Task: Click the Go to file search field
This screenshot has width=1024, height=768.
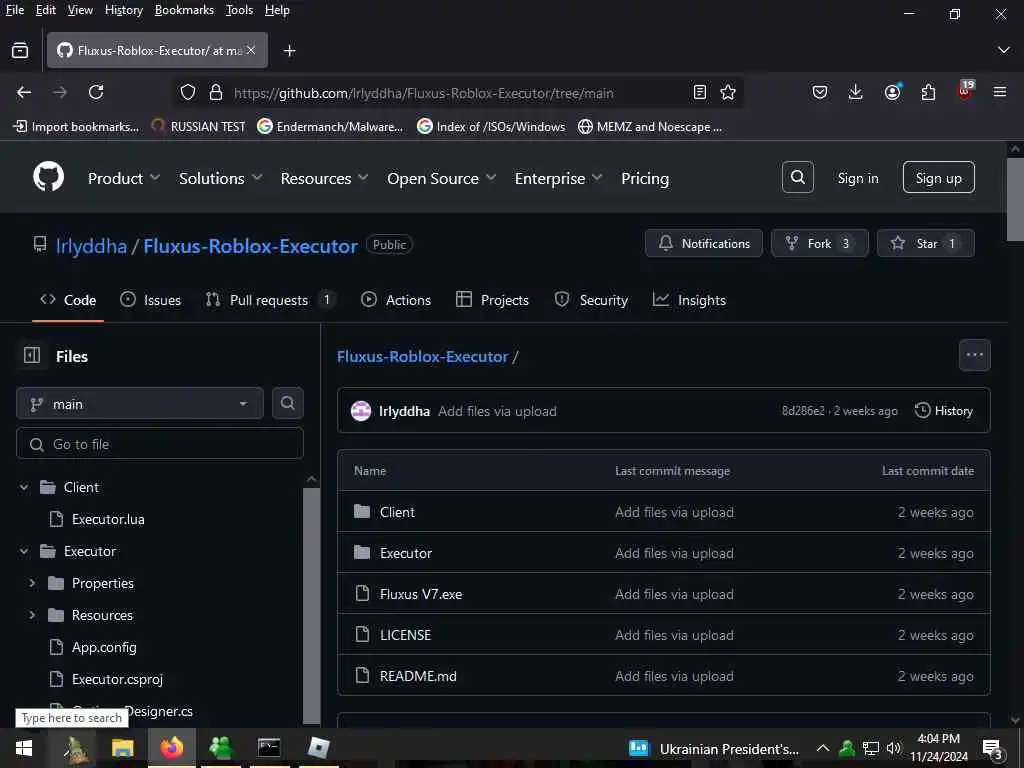Action: 159,443
